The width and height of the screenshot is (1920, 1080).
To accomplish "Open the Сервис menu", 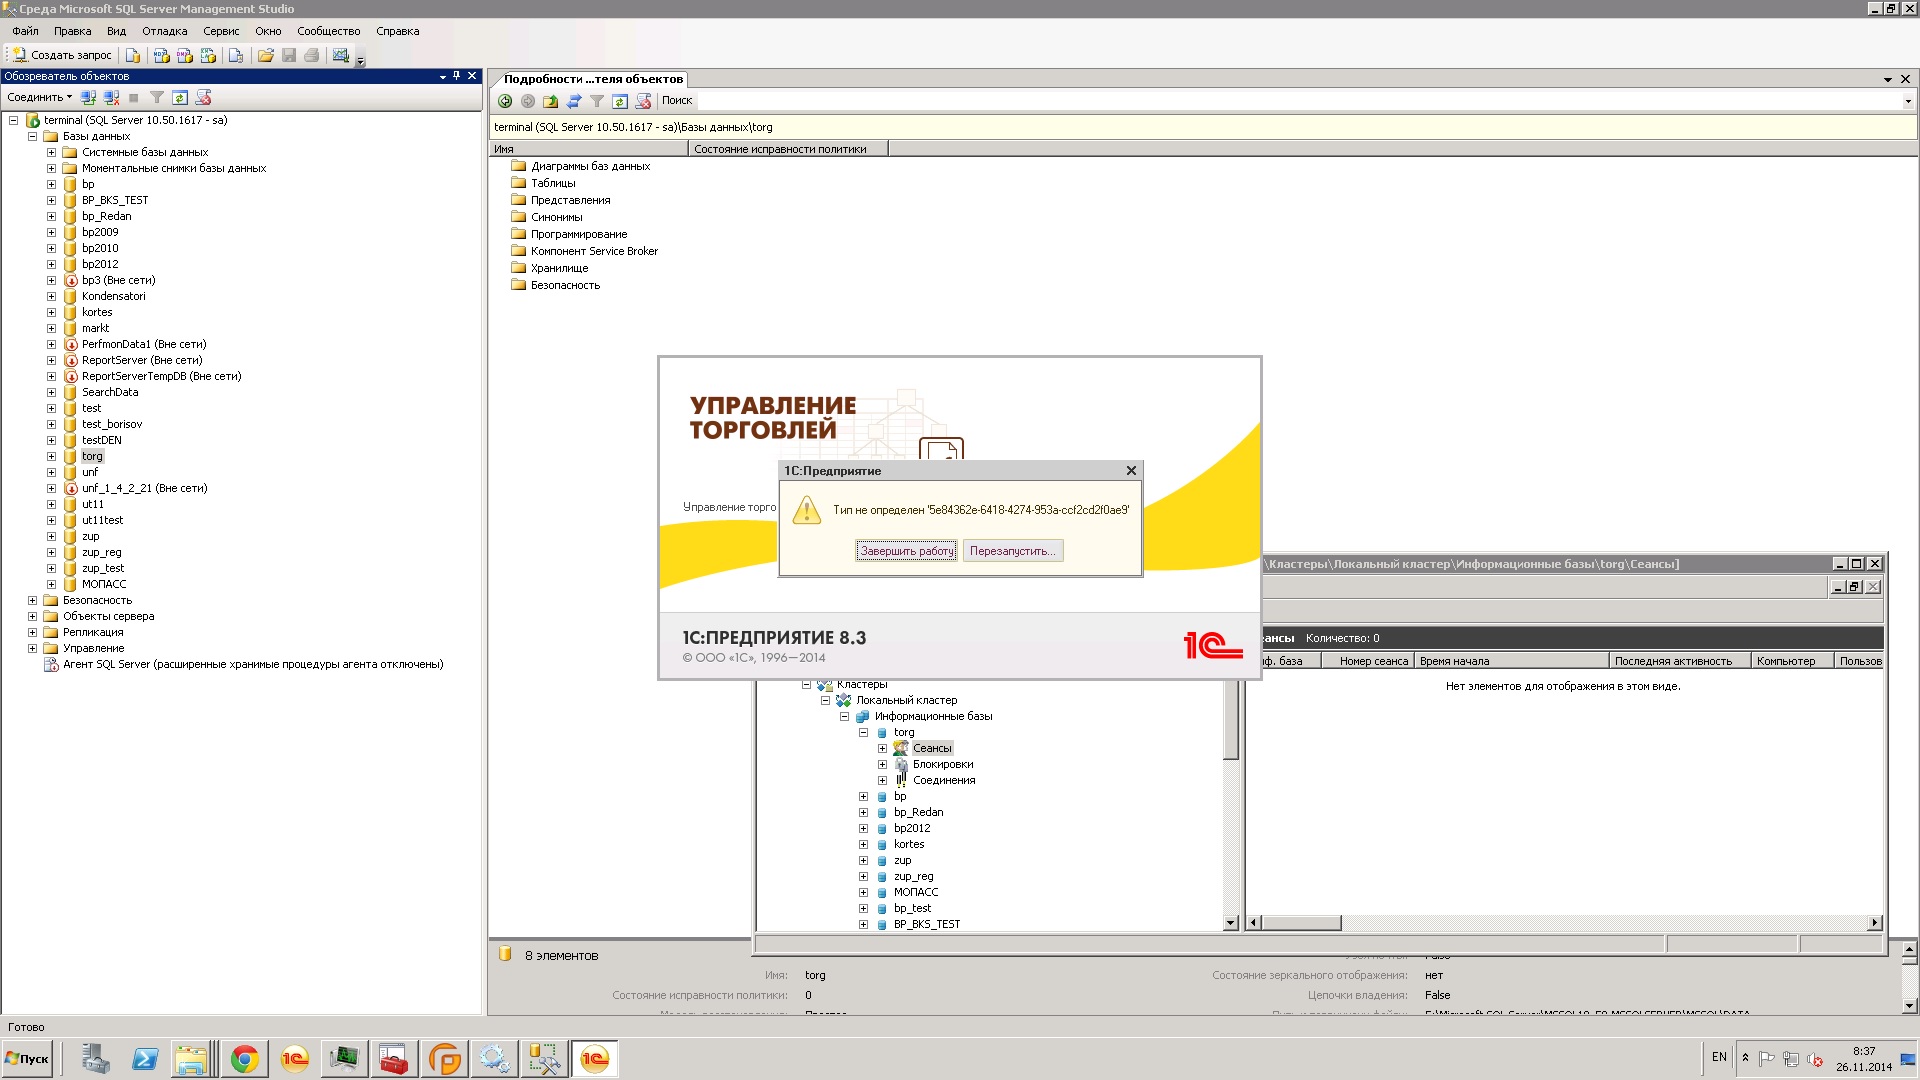I will (221, 31).
